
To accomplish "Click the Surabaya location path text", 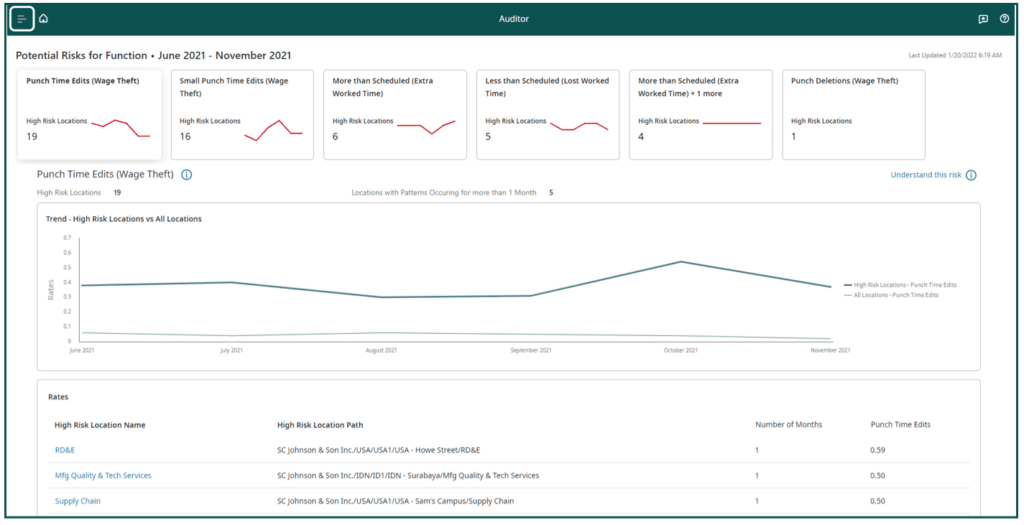I will click(408, 476).
